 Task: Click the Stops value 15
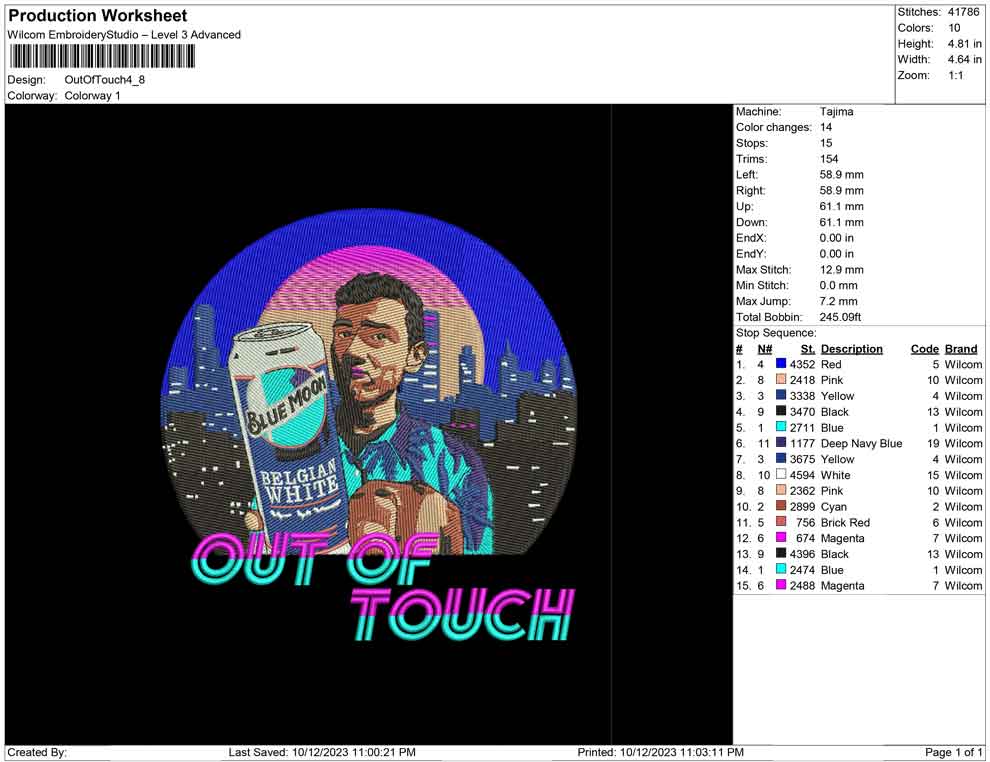pos(826,143)
